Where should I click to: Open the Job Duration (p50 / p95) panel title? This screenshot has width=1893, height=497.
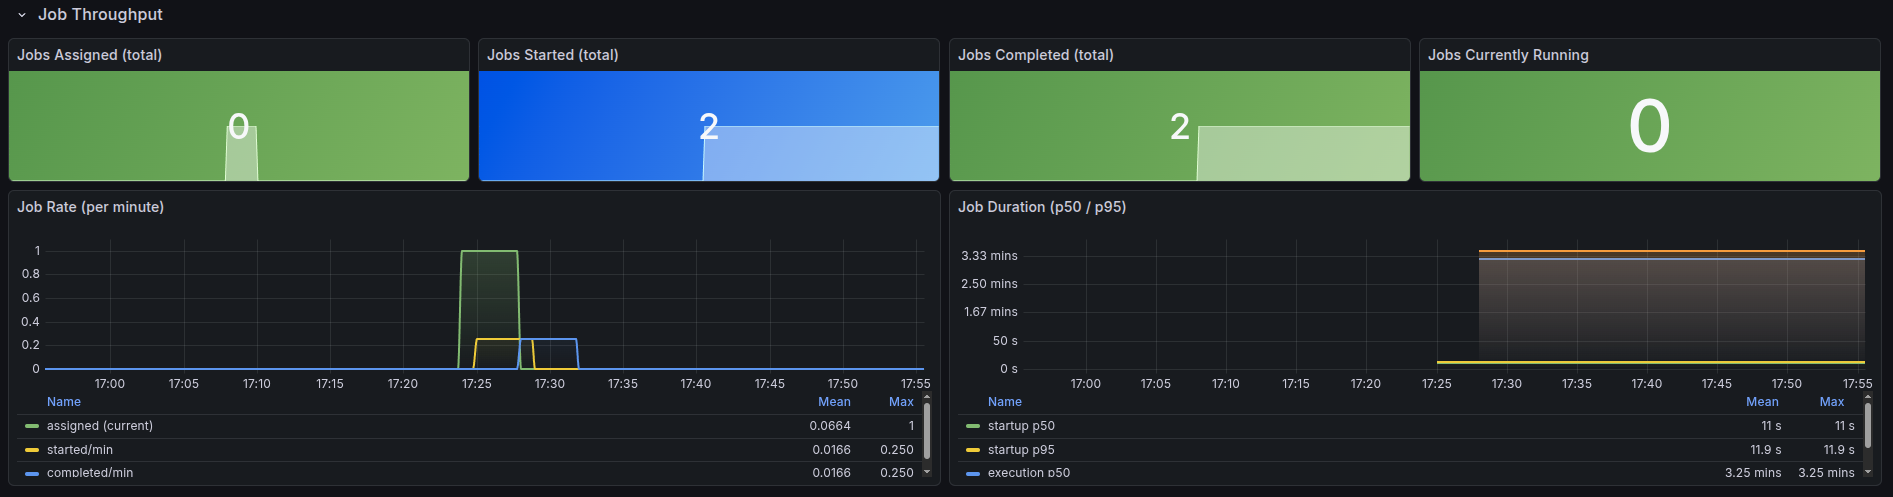[x=1042, y=207]
